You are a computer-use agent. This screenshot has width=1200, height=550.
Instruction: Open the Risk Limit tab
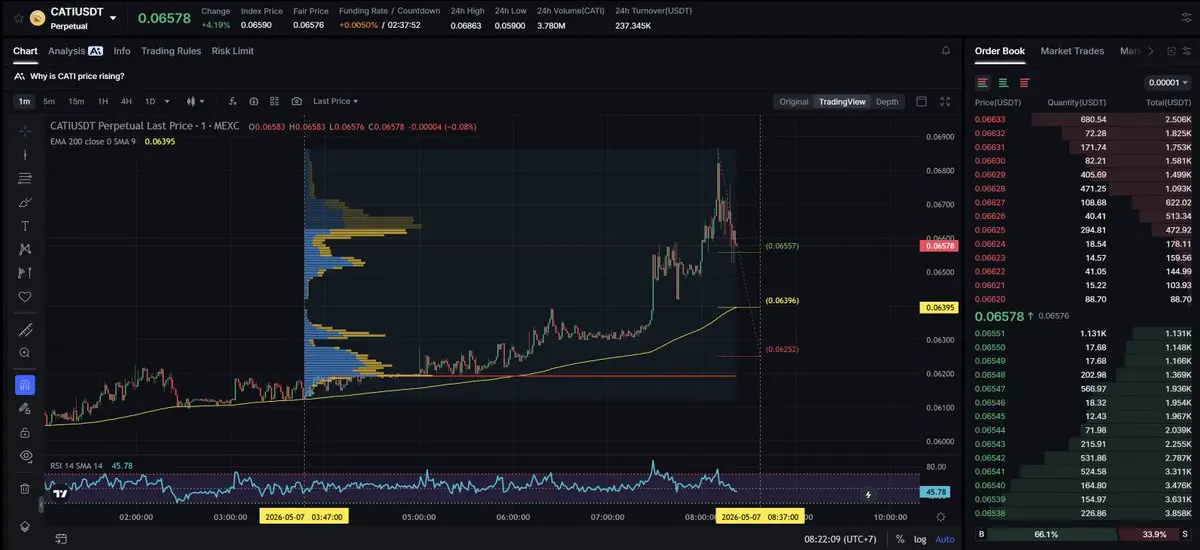point(233,51)
